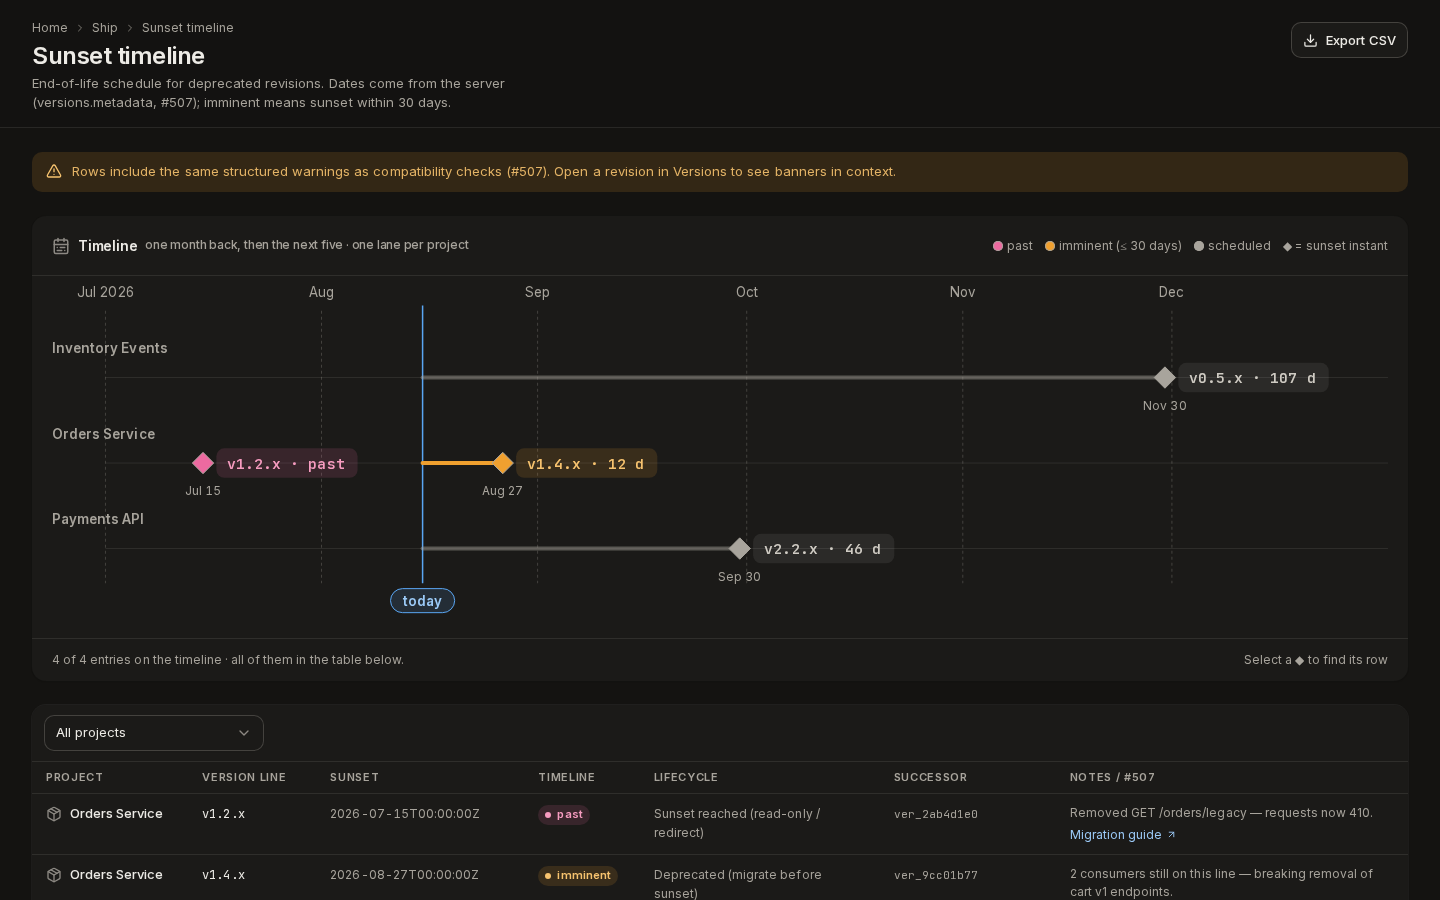Click the package icon in the v1.4.x row
This screenshot has height=900, width=1440.
click(54, 875)
